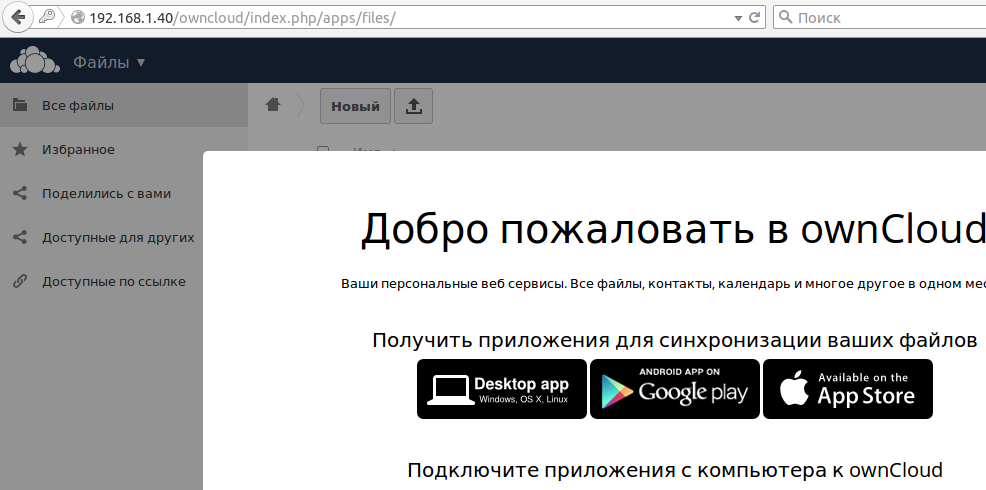Click the Добро пожаловать в ownCloud heading
This screenshot has width=986, height=490.
(x=673, y=228)
